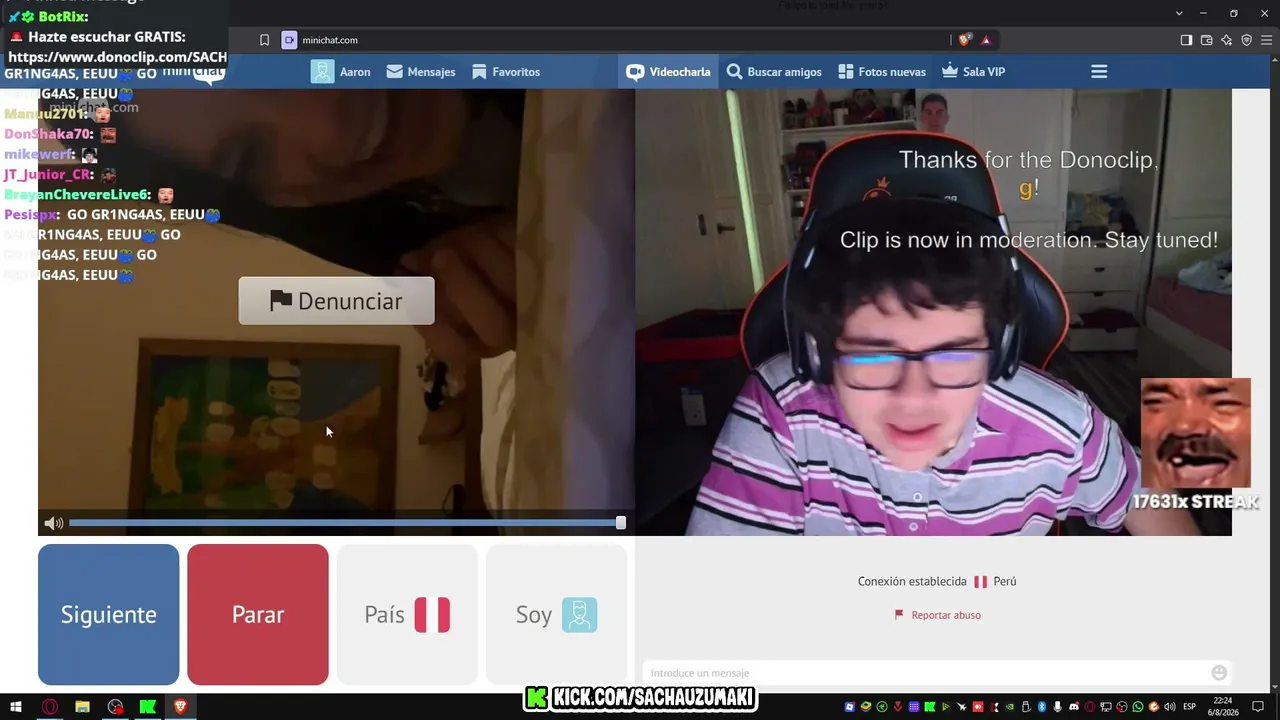Viewport: 1280px width, 720px height.
Task: Open the microphone tray icon
Action: pyautogui.click(x=1057, y=707)
